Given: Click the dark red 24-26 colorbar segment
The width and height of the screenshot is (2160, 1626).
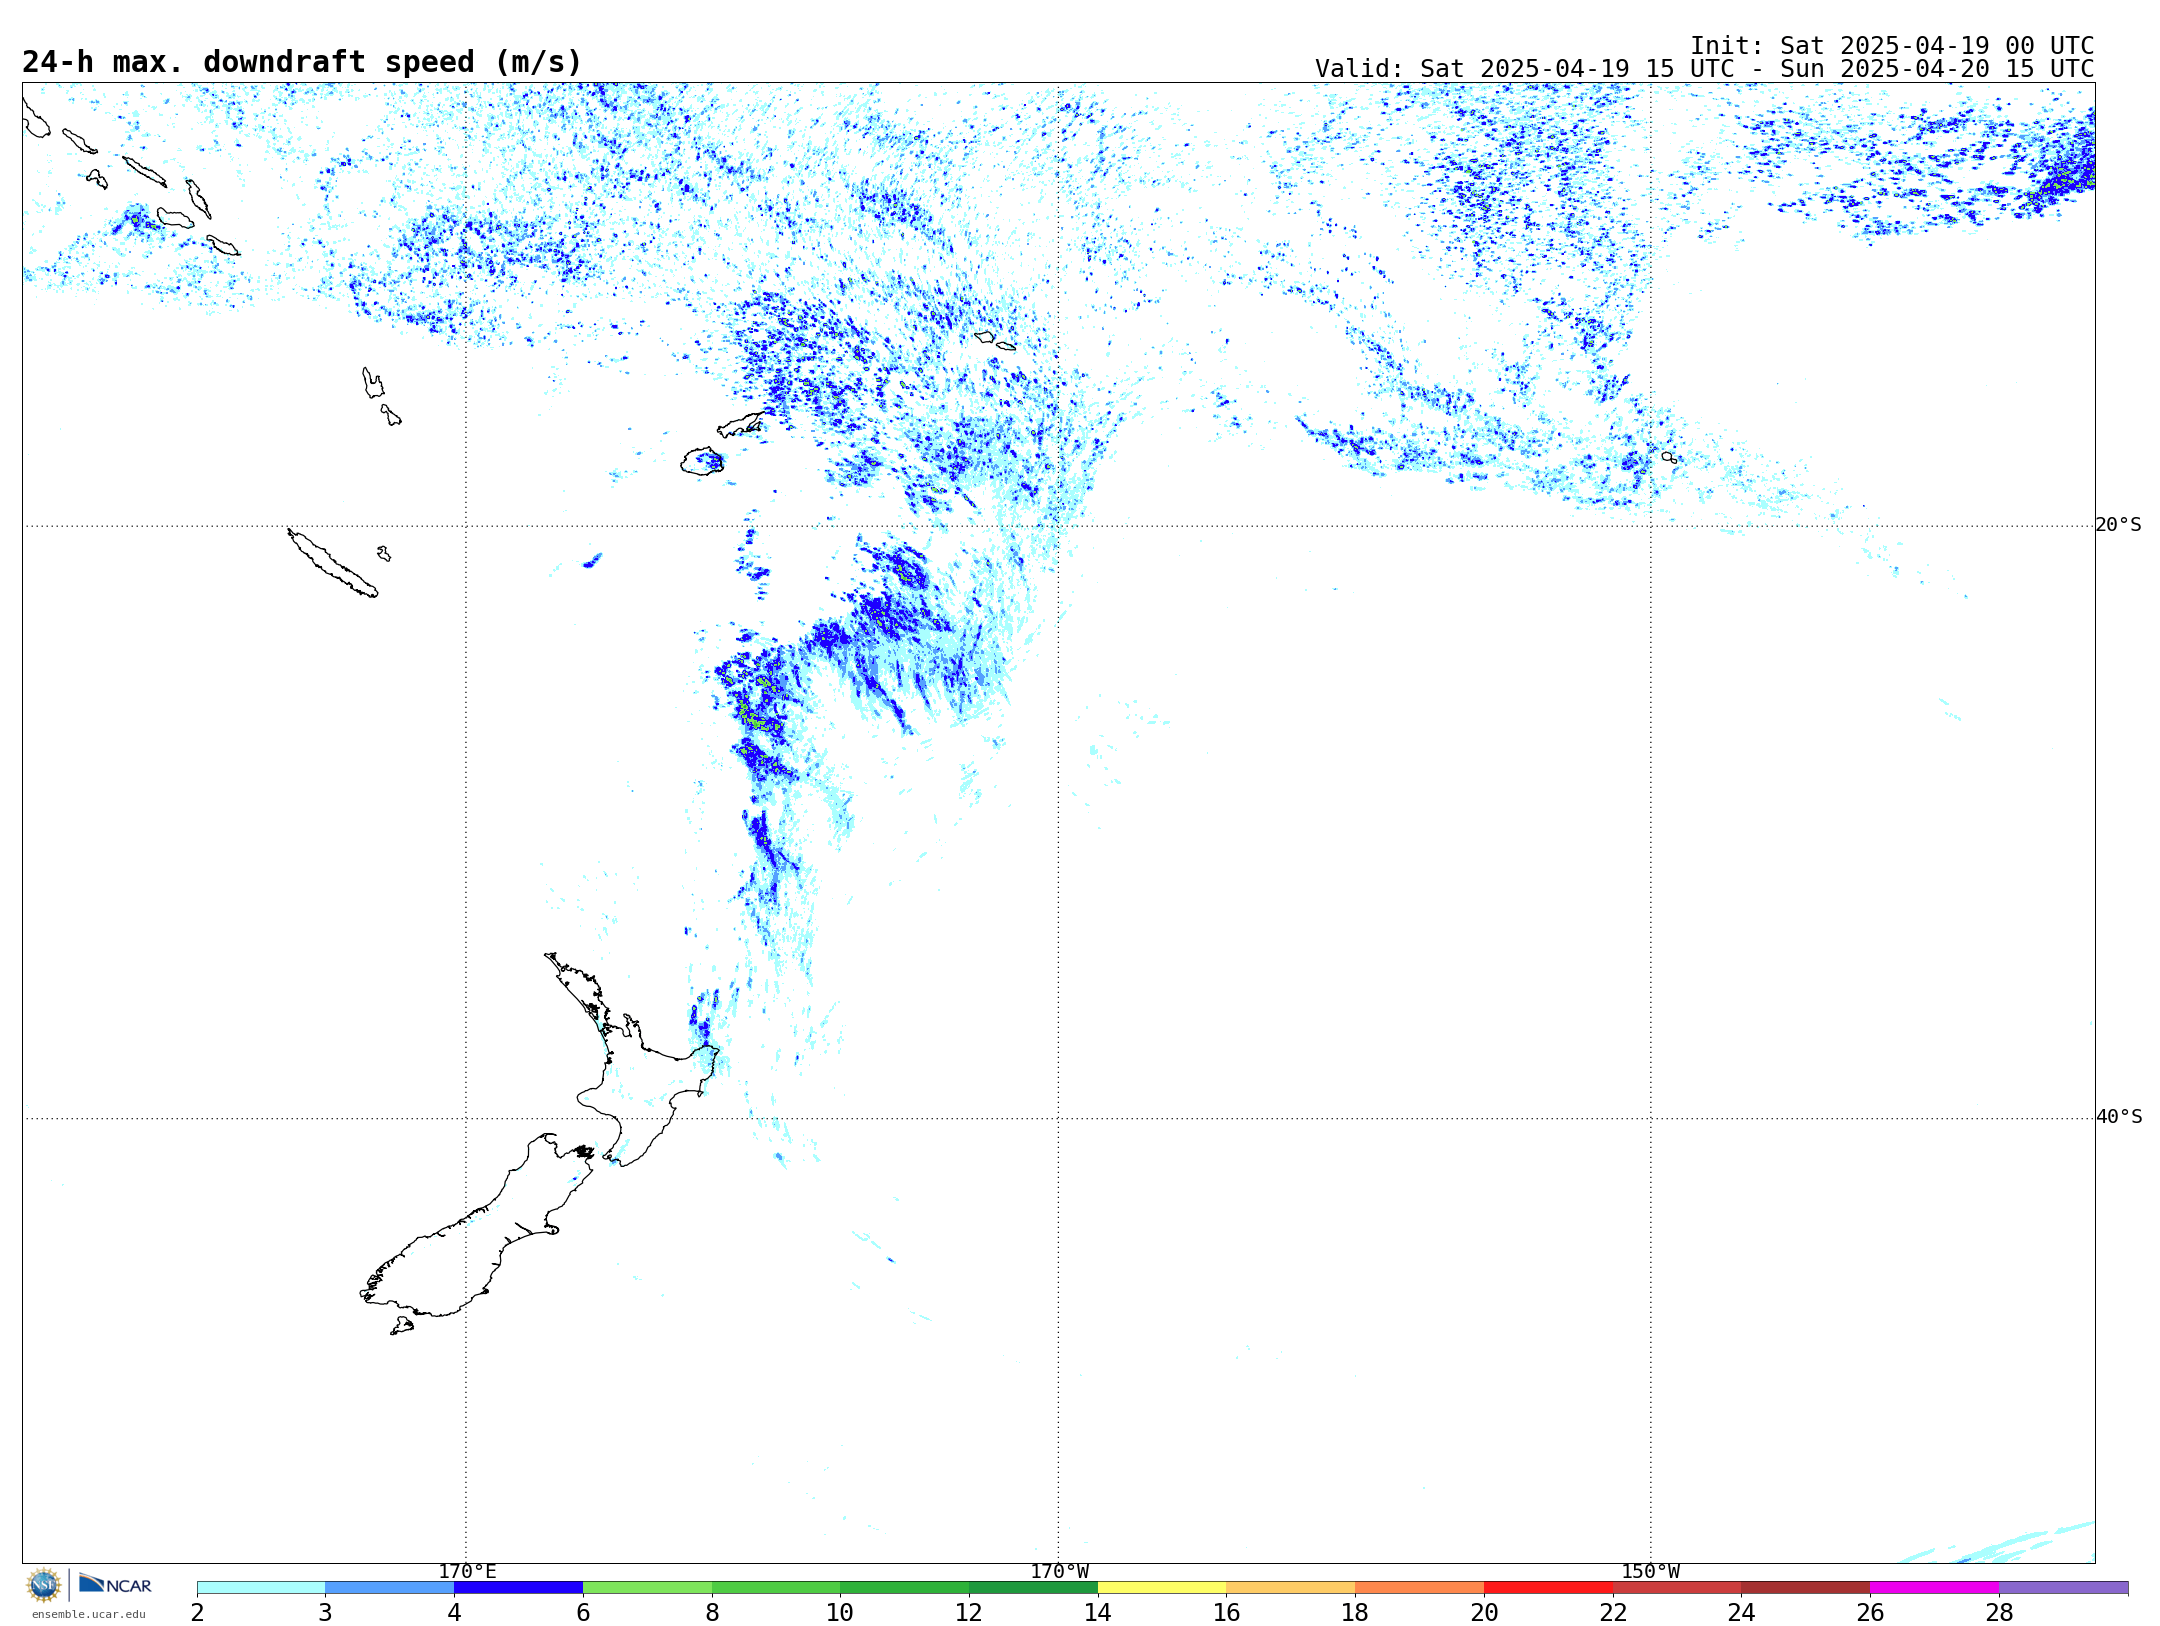Looking at the screenshot, I should pos(1806,1588).
